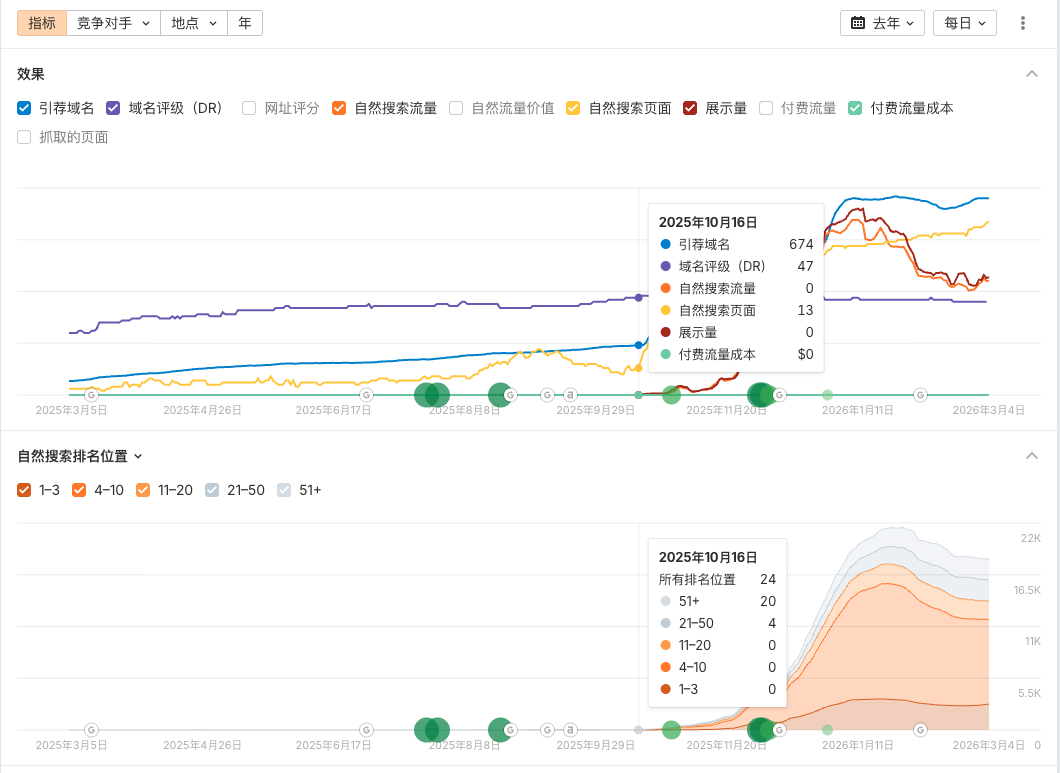Image resolution: width=1060 pixels, height=773 pixels.
Task: Toggle the 自然搜索流量 checkbox
Action: pos(339,108)
